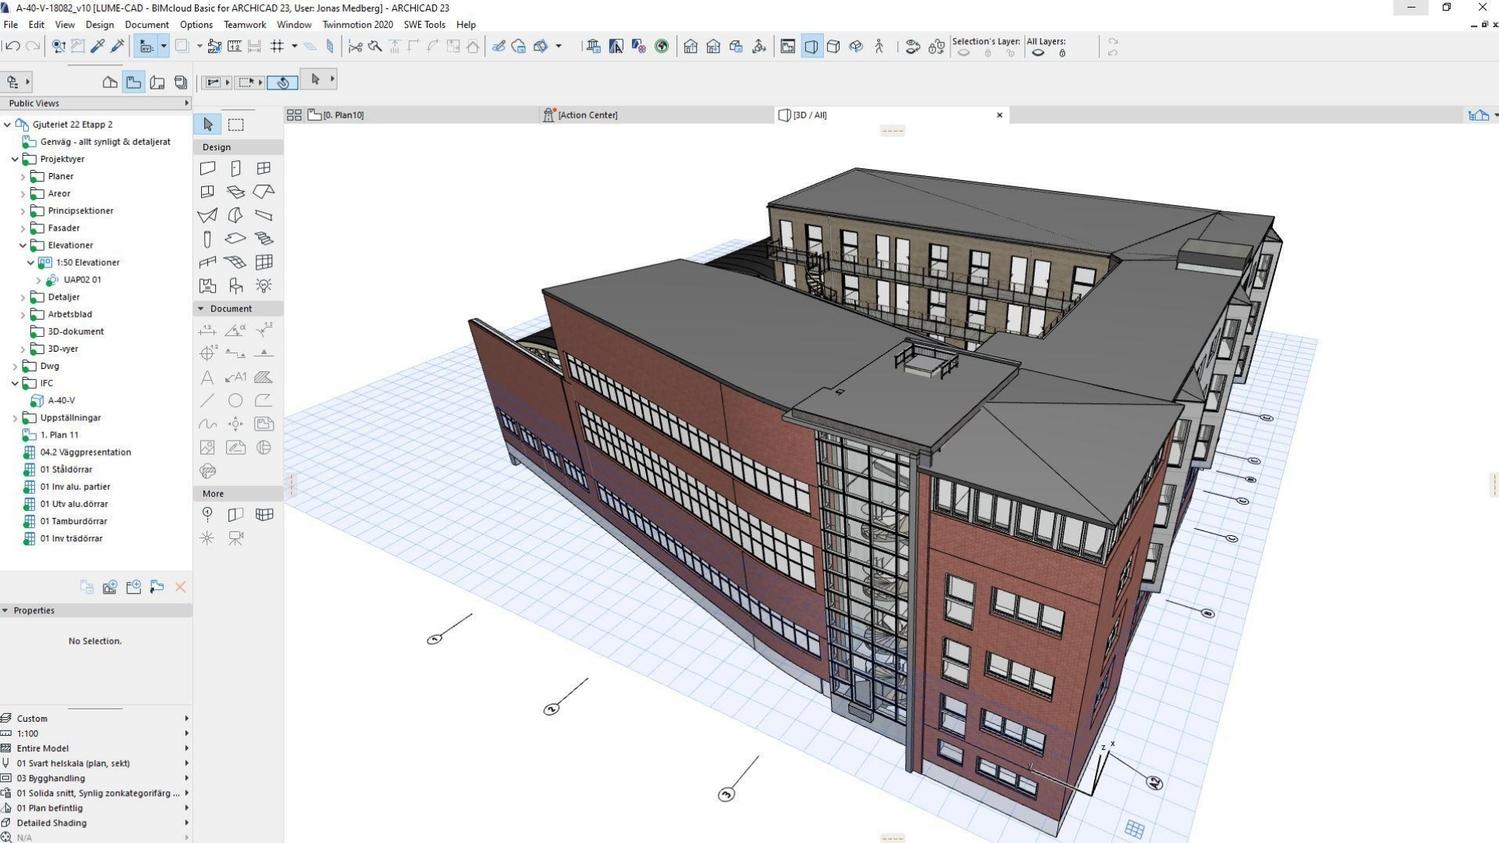Image resolution: width=1499 pixels, height=843 pixels.
Task: Switch to the Action Center tab
Action: click(x=657, y=115)
